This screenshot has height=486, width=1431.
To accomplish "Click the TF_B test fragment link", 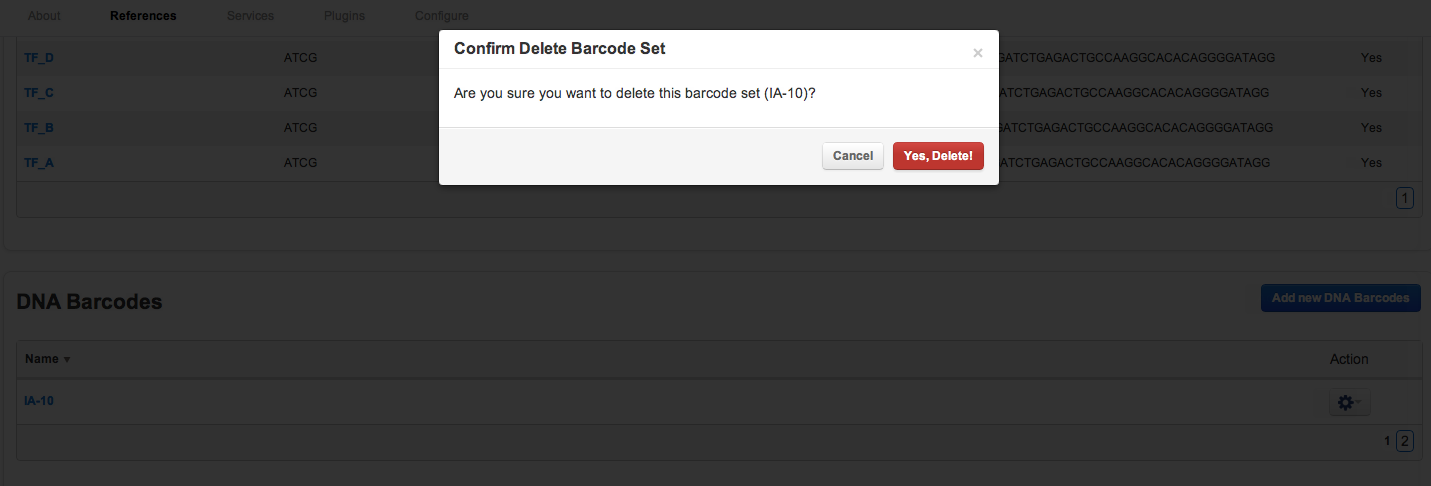I will [39, 128].
